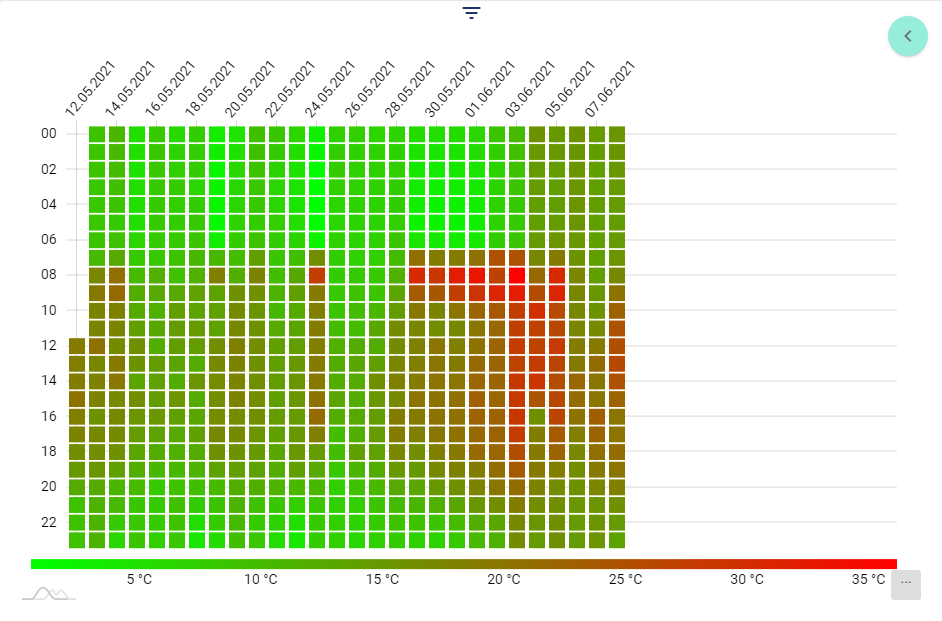942x621 pixels.
Task: Select the 12.05.2021 date label
Action: pyautogui.click(x=89, y=90)
